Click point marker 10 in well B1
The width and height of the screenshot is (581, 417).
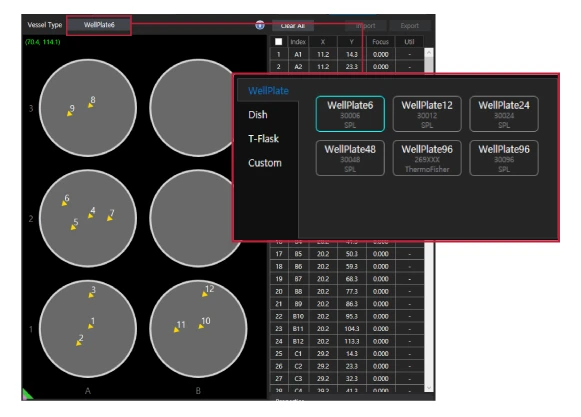point(201,326)
